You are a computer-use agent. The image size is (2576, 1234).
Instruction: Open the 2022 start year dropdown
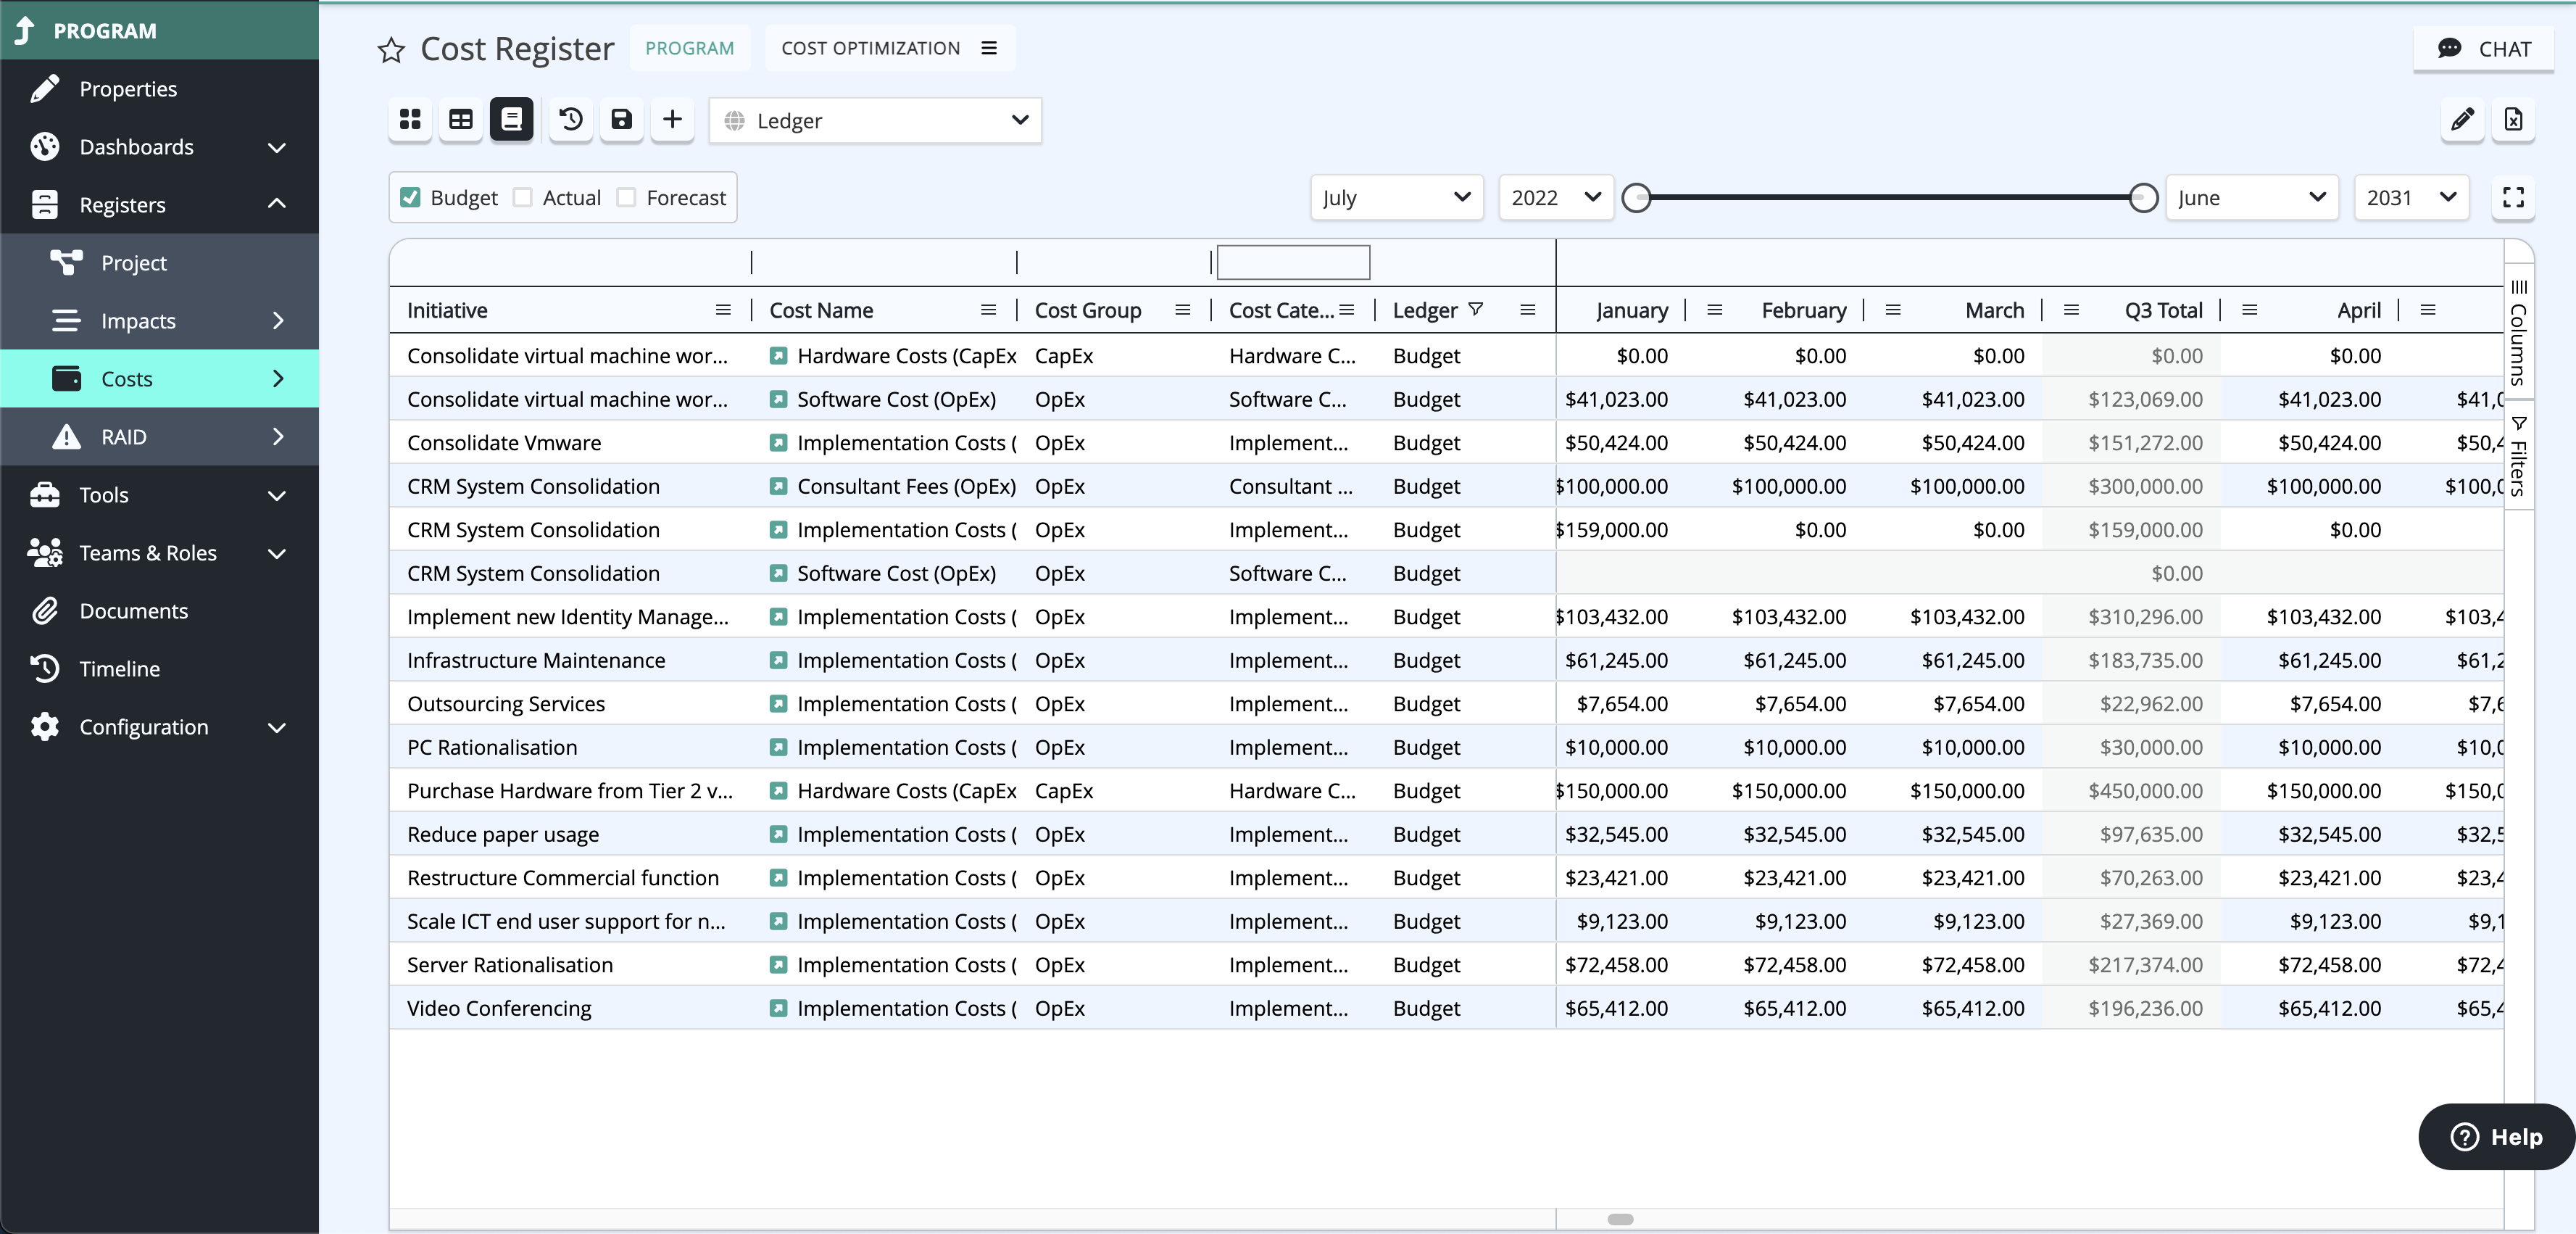click(x=1556, y=197)
